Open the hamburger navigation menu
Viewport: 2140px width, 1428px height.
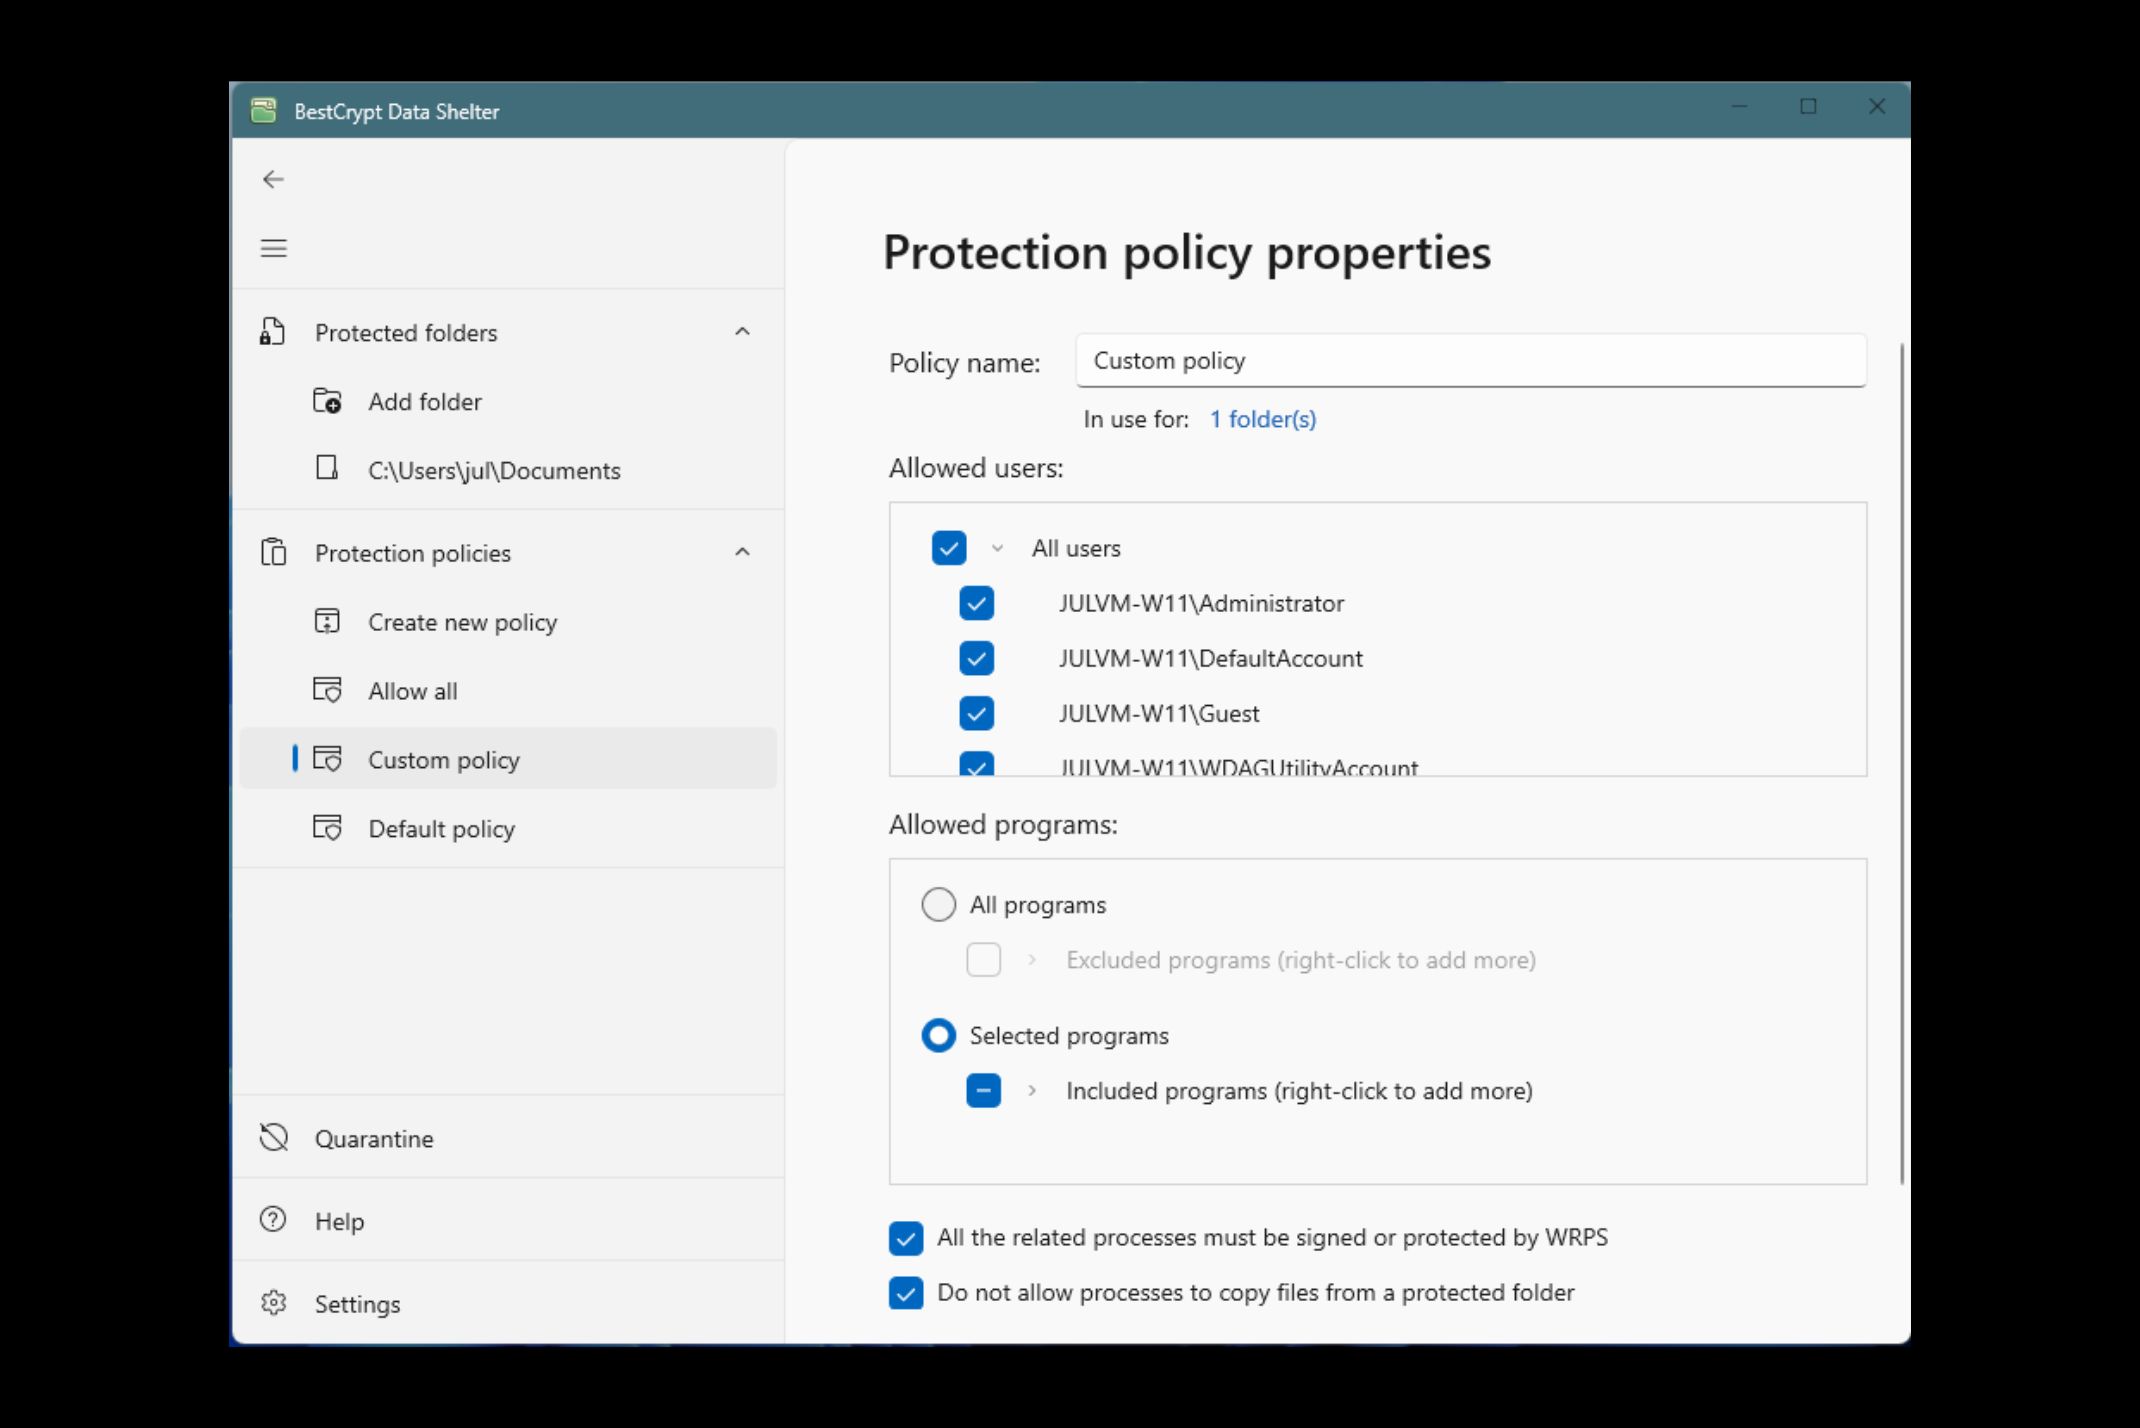coord(273,248)
